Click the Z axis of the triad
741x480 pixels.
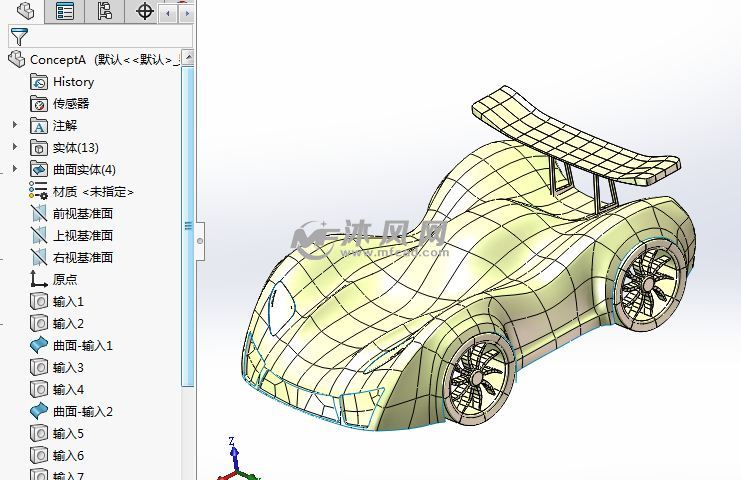233,453
